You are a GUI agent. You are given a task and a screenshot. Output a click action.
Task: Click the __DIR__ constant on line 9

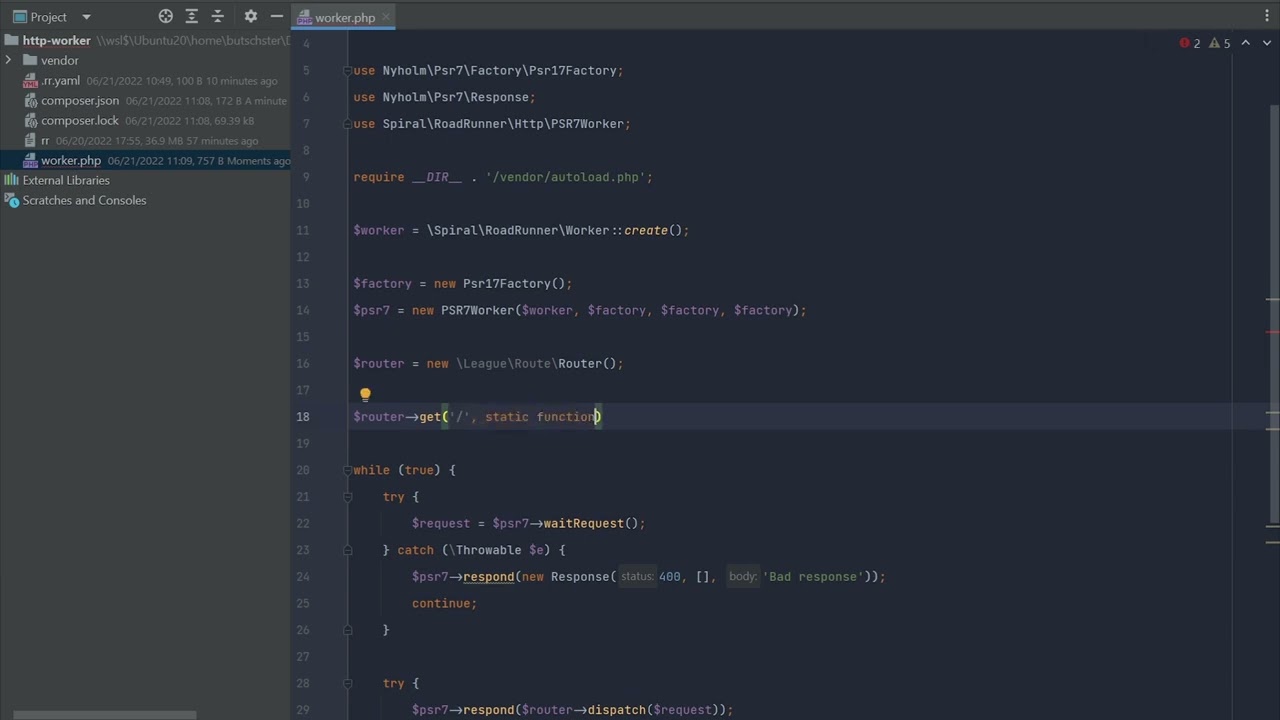tap(437, 177)
